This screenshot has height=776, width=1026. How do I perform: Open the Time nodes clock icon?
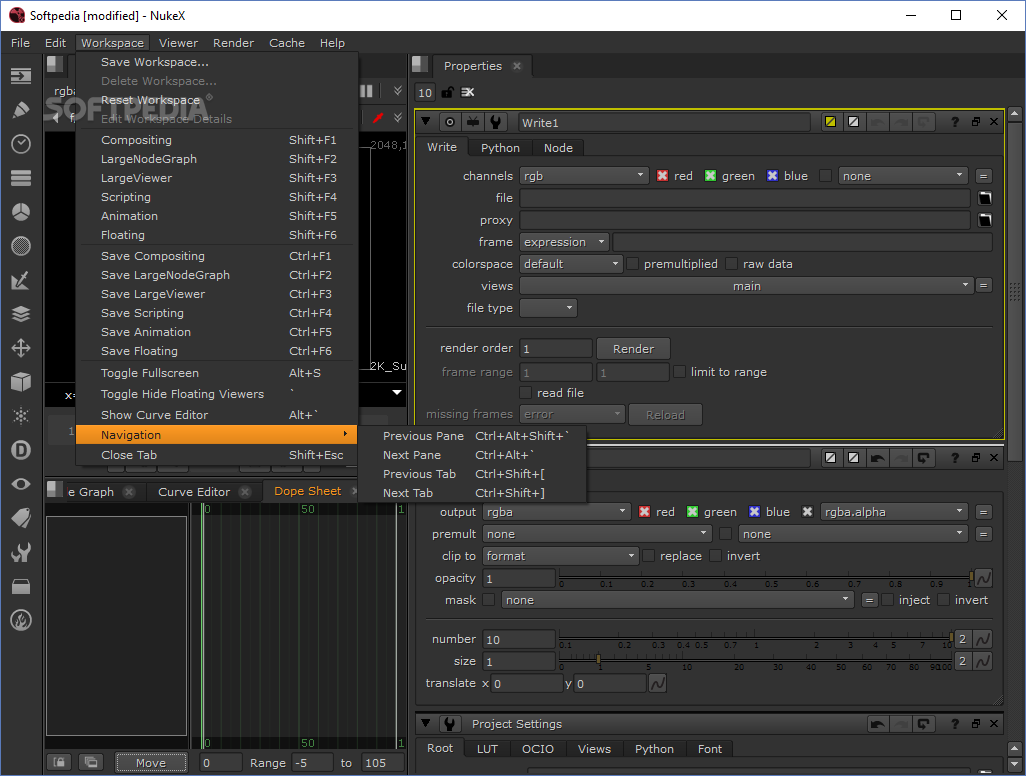21,144
